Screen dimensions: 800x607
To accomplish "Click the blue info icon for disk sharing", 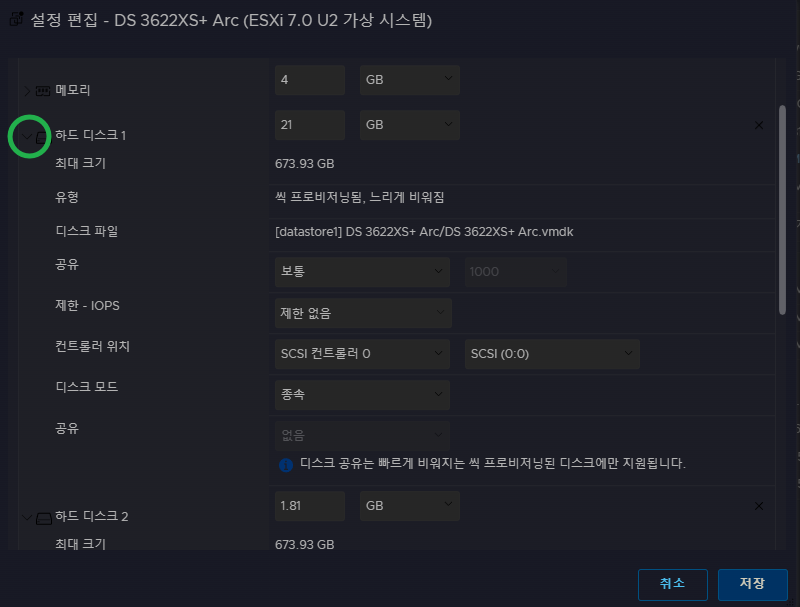I will click(285, 464).
